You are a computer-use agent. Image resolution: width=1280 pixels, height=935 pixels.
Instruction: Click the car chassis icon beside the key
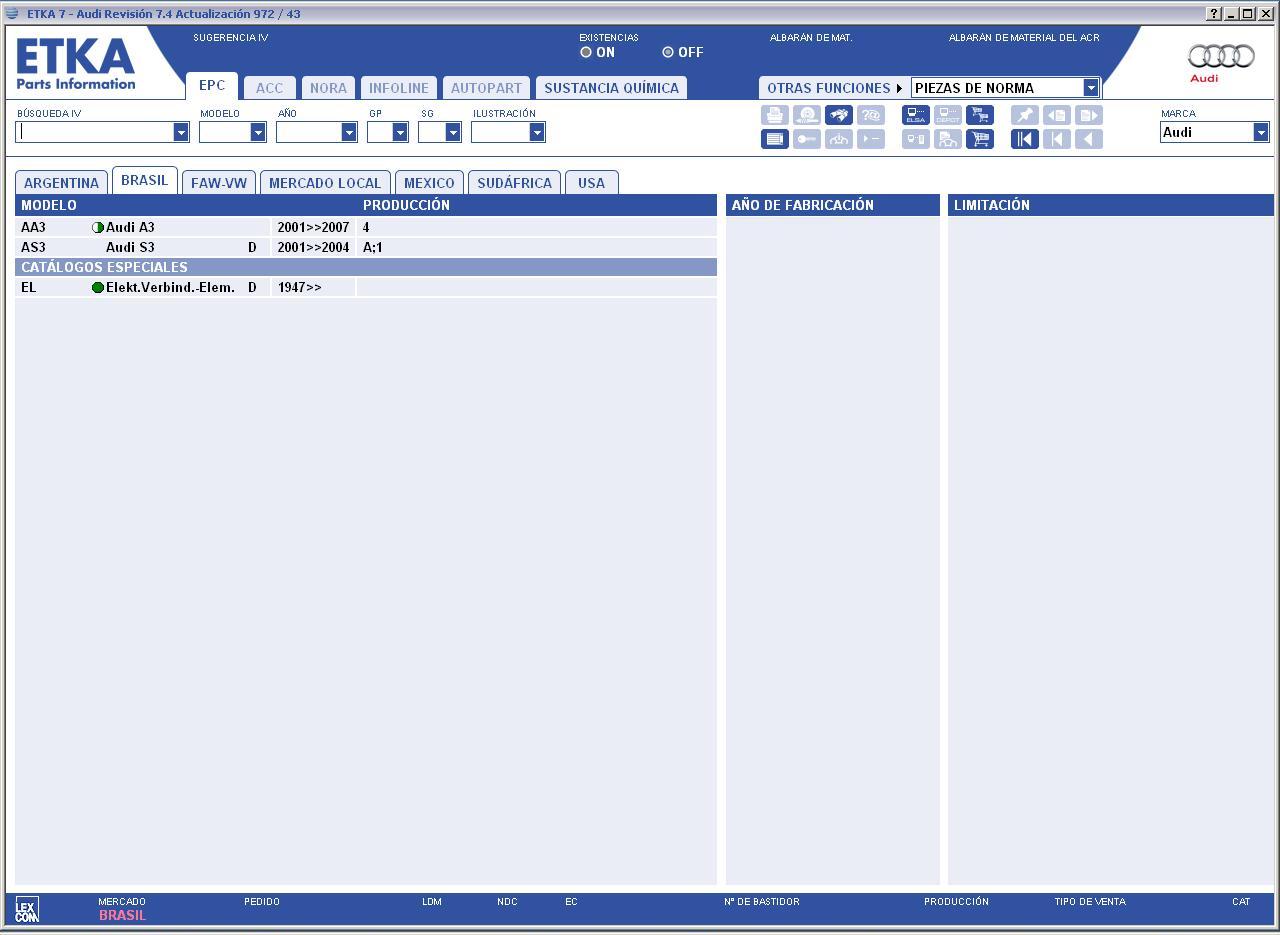(x=839, y=139)
